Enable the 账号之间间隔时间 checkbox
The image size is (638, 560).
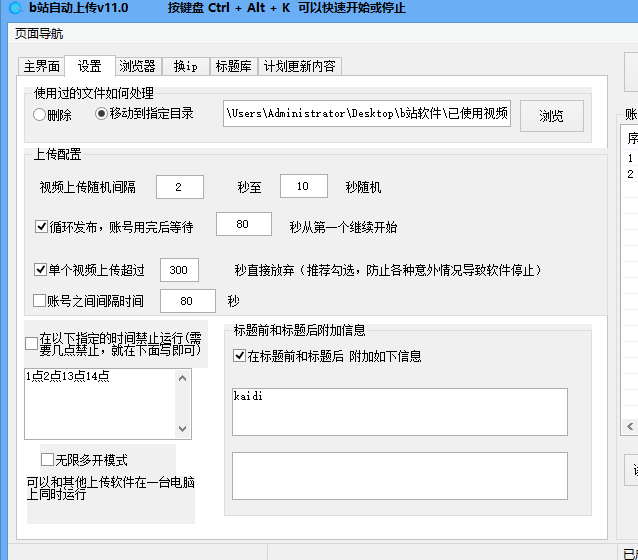[x=39, y=301]
